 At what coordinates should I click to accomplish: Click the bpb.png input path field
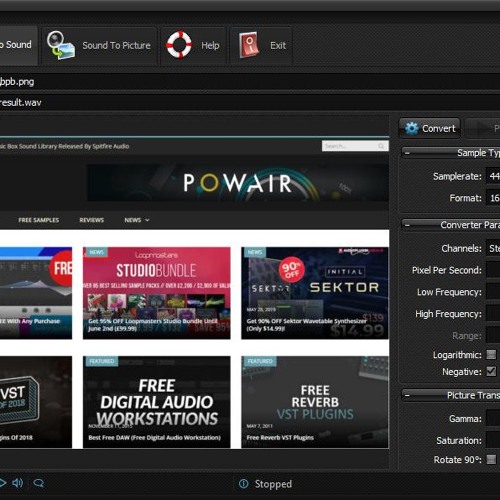pyautogui.click(x=250, y=82)
